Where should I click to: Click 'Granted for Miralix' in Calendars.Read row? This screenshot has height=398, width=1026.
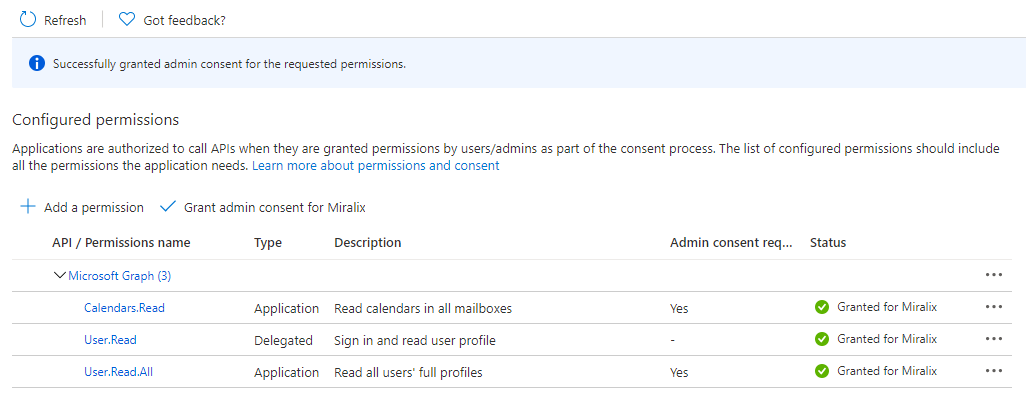[x=887, y=307]
